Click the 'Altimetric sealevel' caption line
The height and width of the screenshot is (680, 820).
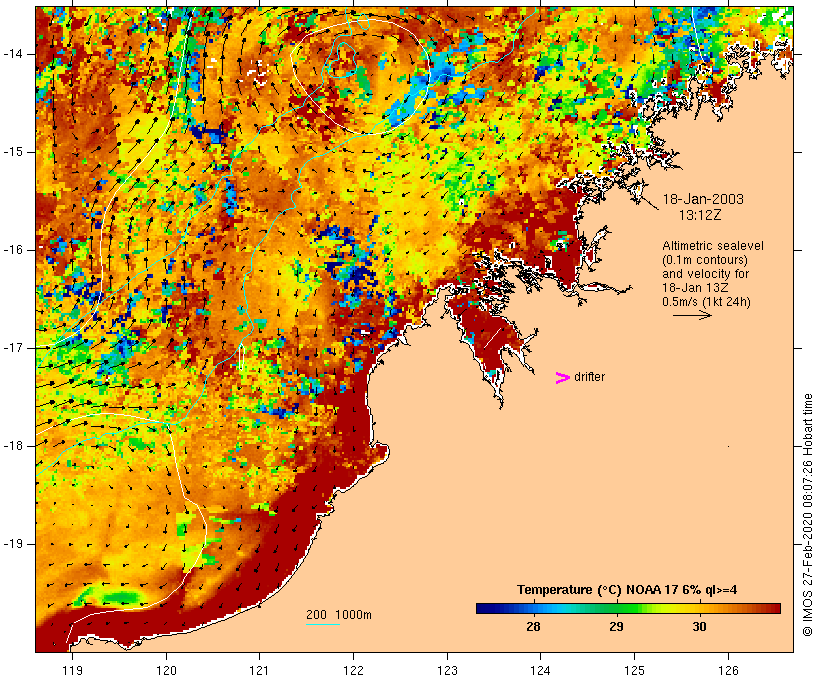tap(713, 246)
